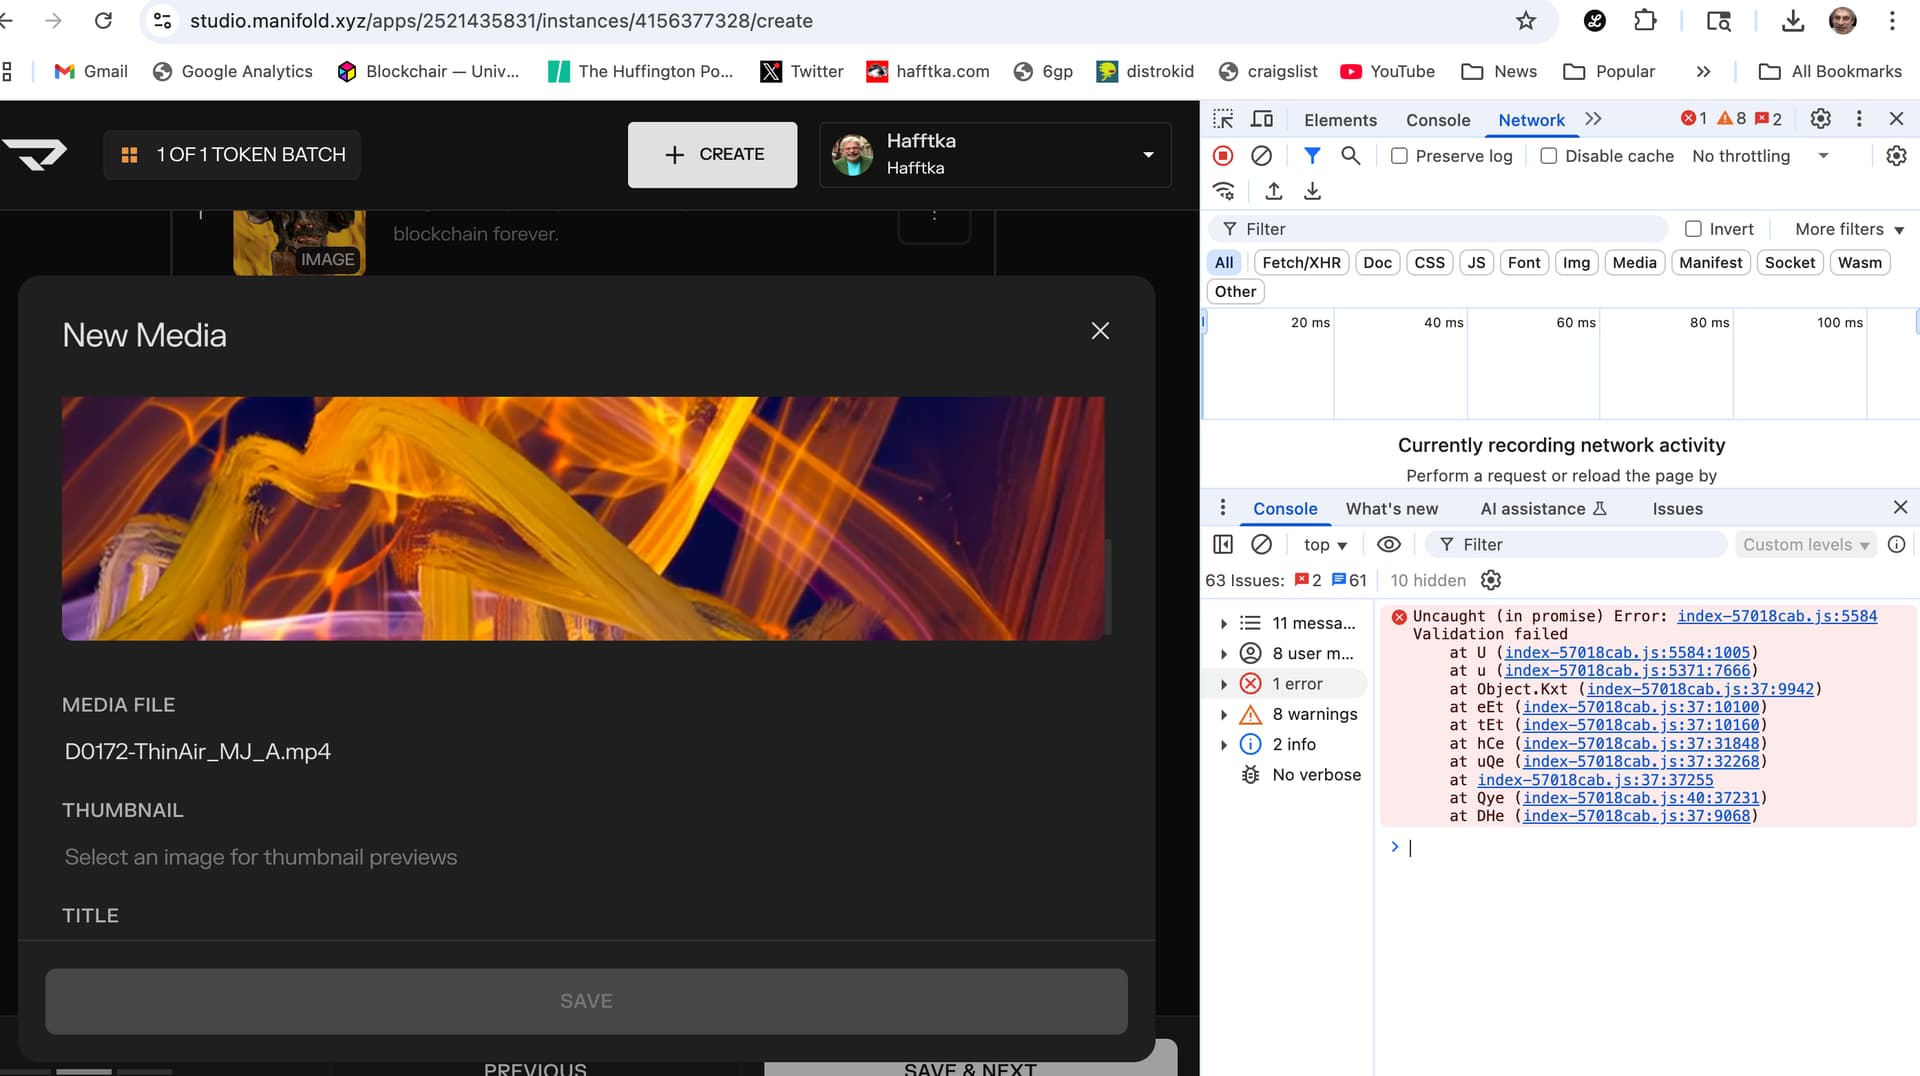The image size is (1920, 1076).
Task: Open the console live expression eye icon
Action: click(1388, 544)
